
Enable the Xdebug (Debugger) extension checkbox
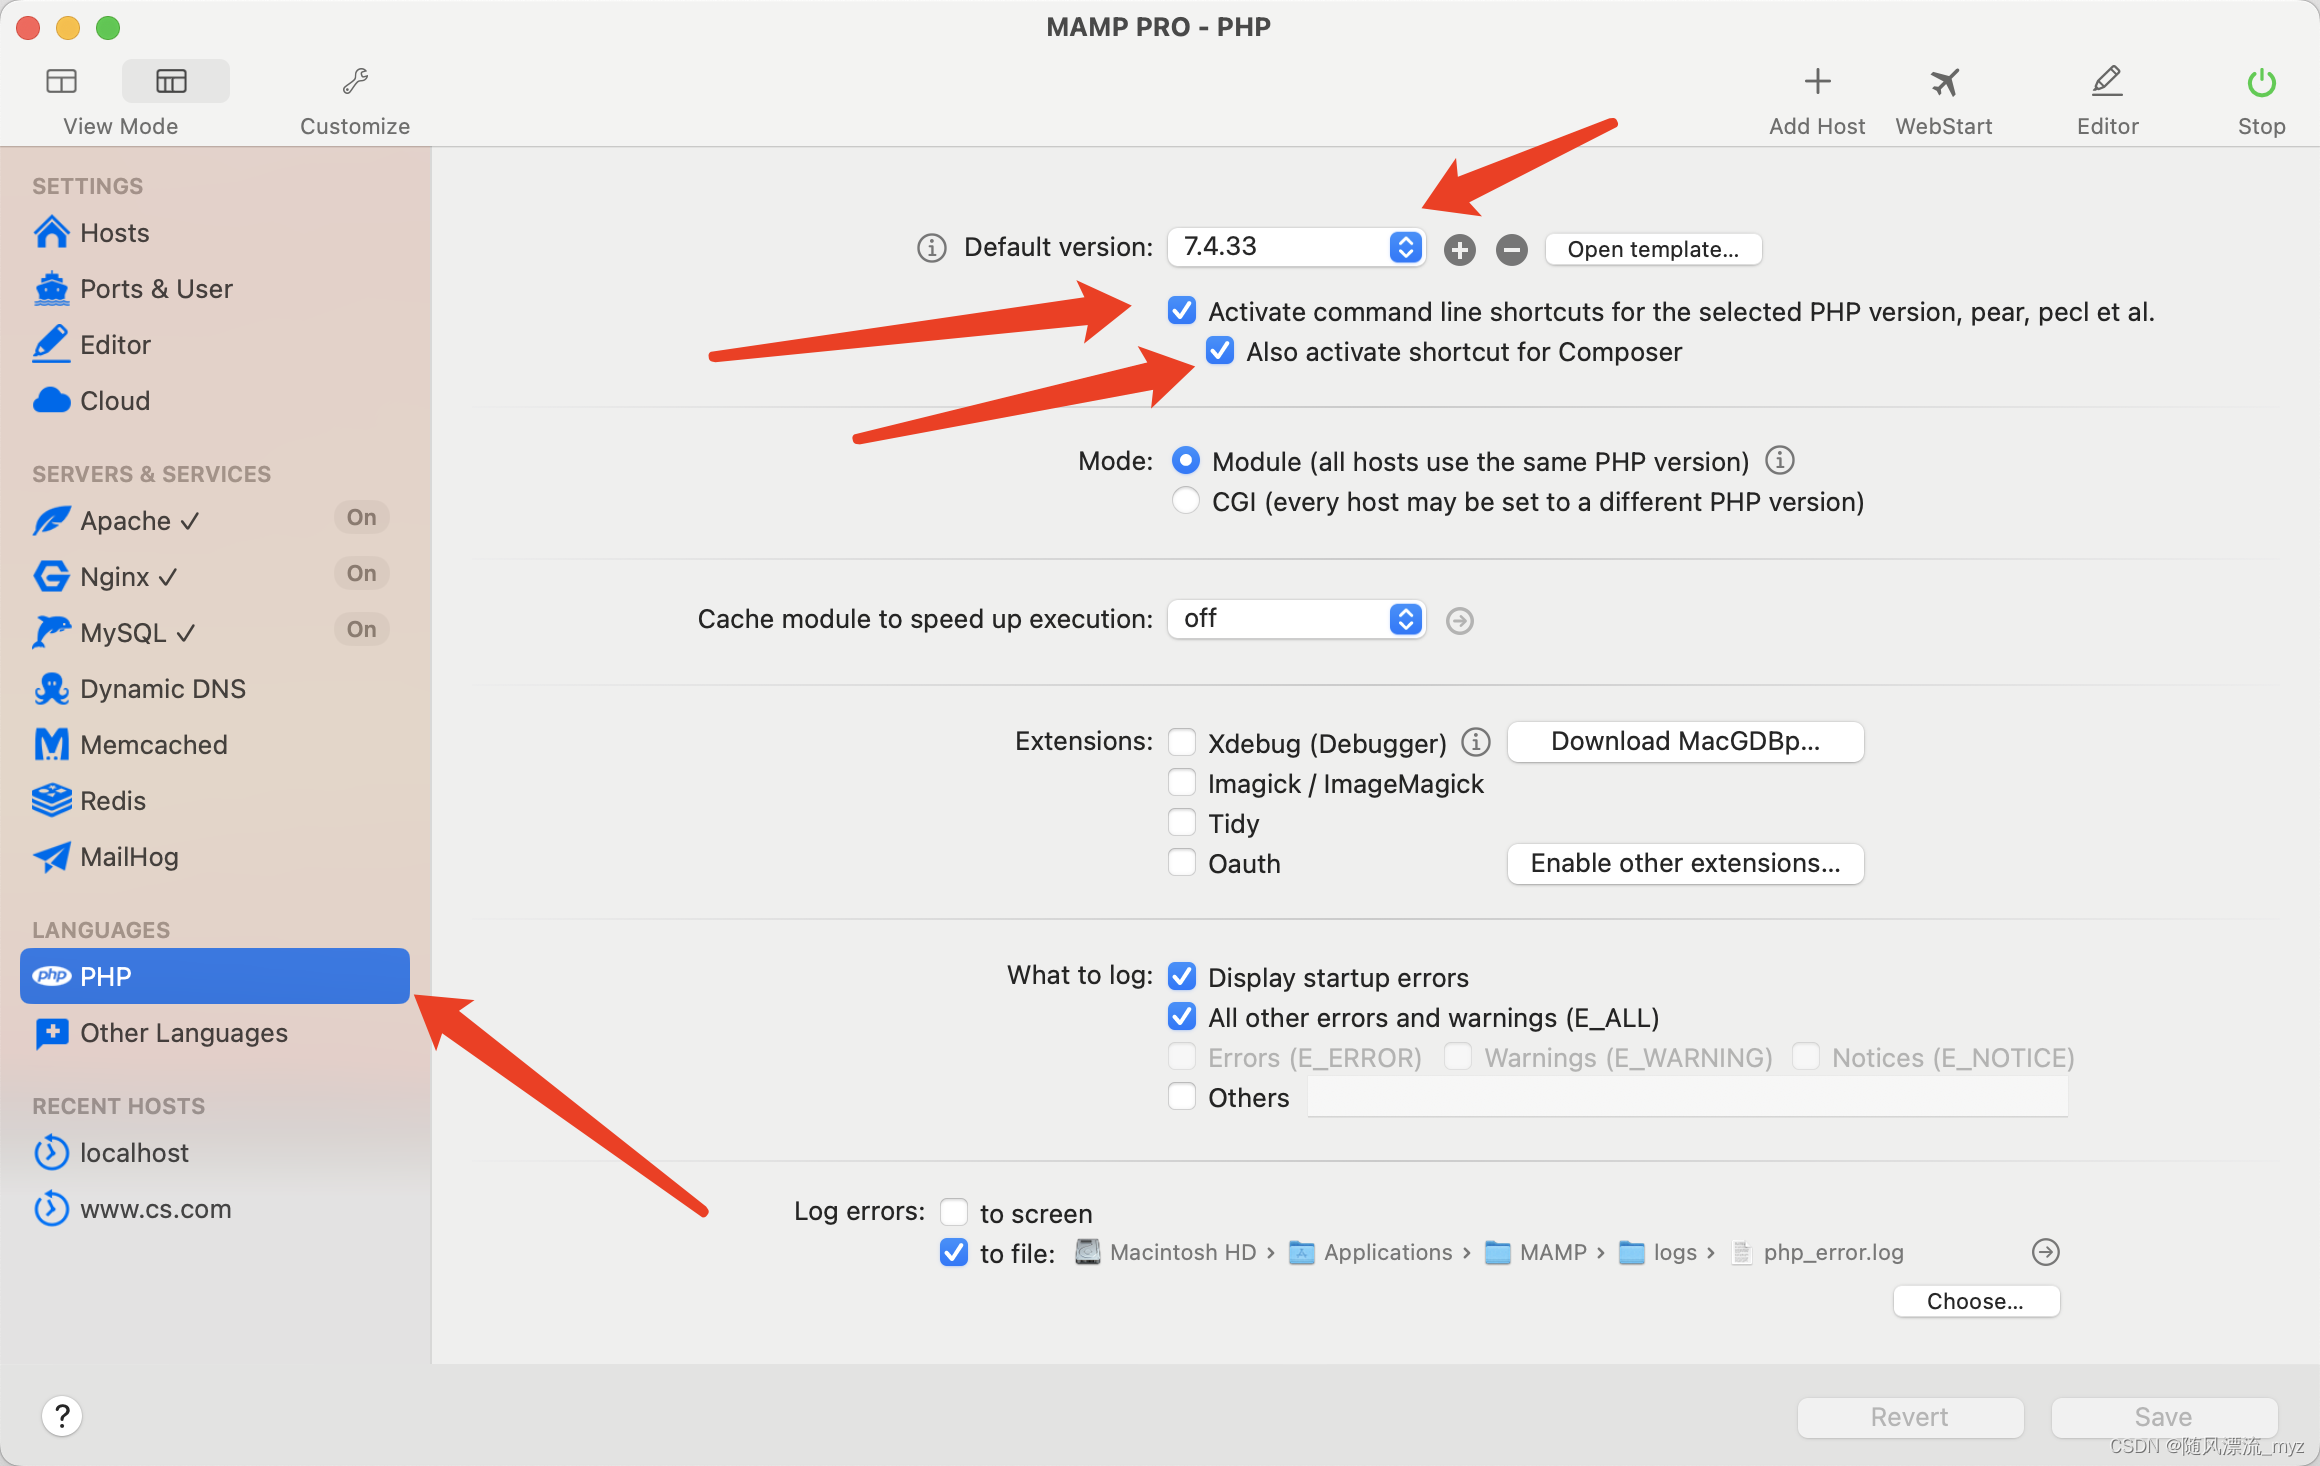1182,742
